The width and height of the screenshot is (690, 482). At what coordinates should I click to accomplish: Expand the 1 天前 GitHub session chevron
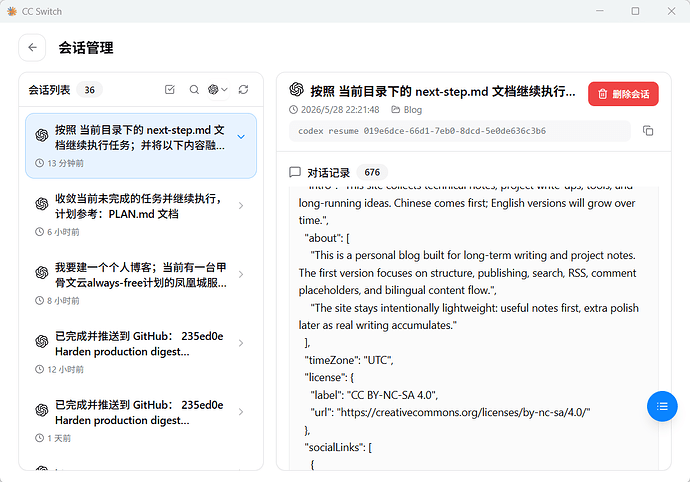pos(241,412)
